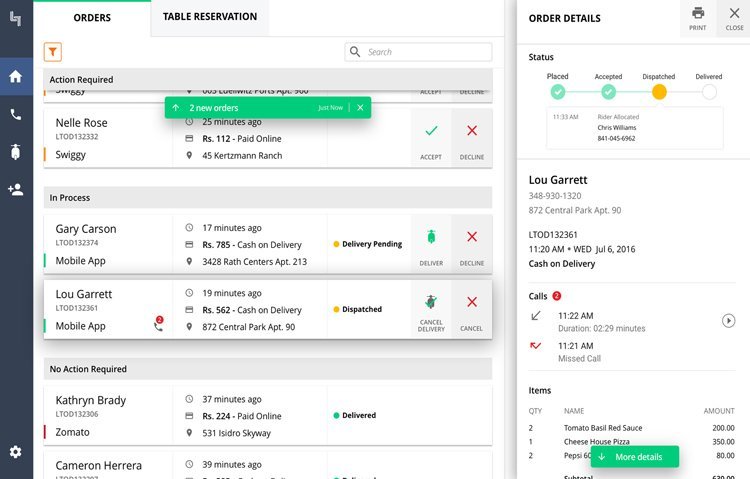
Task: Open the Home section in sidebar
Action: pos(16,76)
